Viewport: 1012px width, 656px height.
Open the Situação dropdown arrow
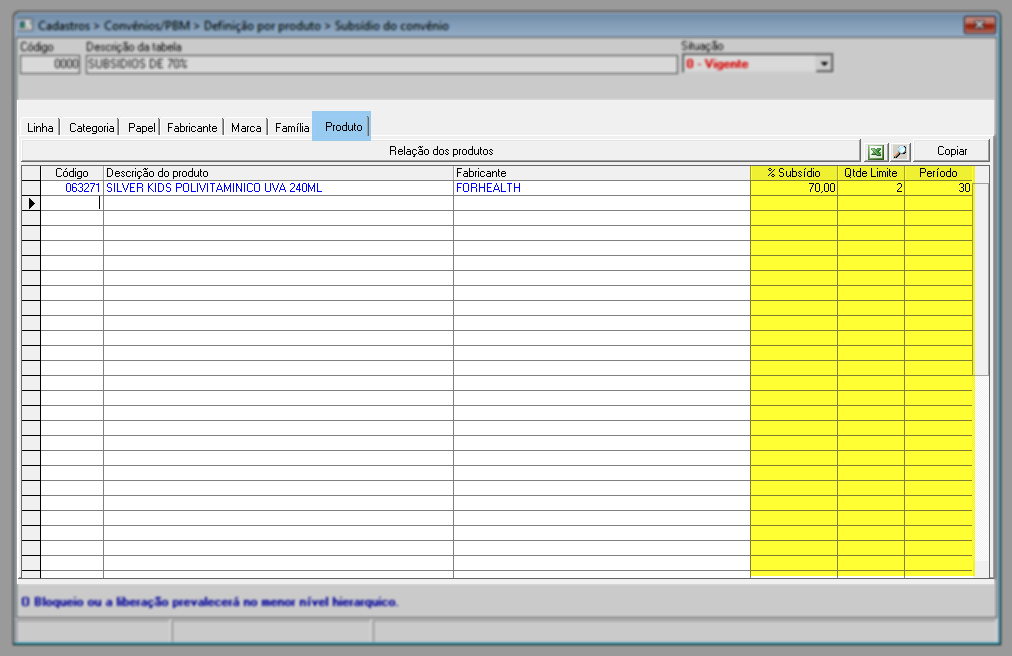(x=824, y=63)
